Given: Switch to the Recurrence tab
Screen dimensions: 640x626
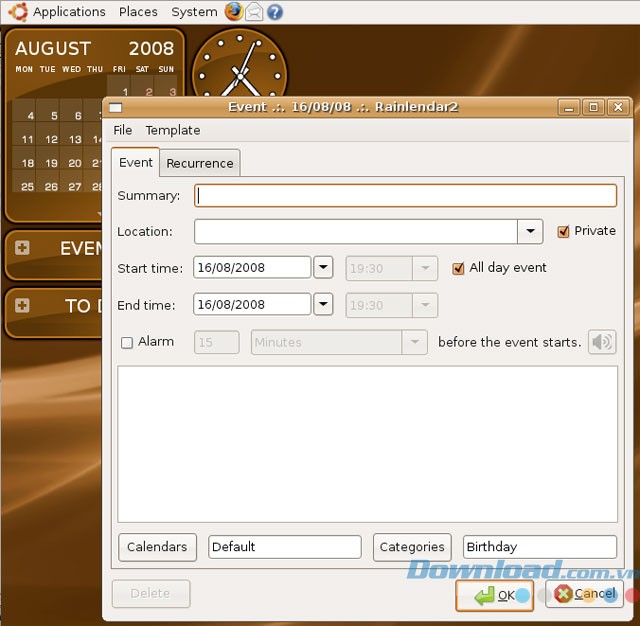Looking at the screenshot, I should tap(200, 163).
